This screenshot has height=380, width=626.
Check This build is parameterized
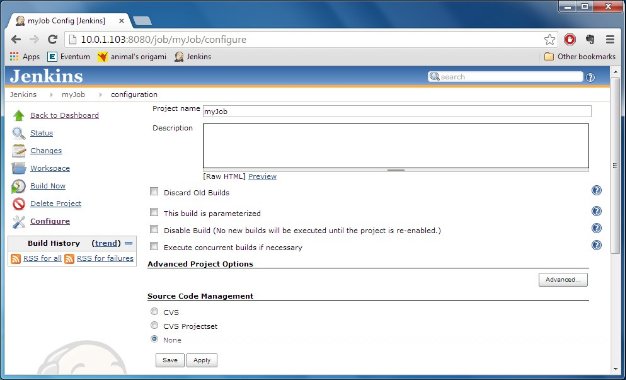(154, 212)
